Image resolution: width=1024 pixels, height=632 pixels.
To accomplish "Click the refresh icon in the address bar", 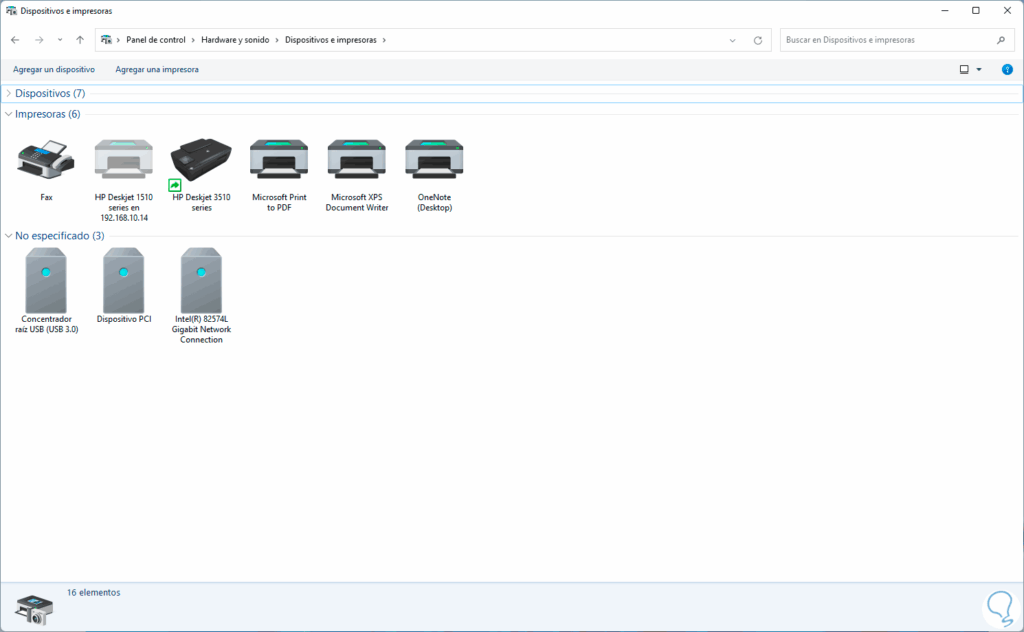I will pyautogui.click(x=757, y=40).
